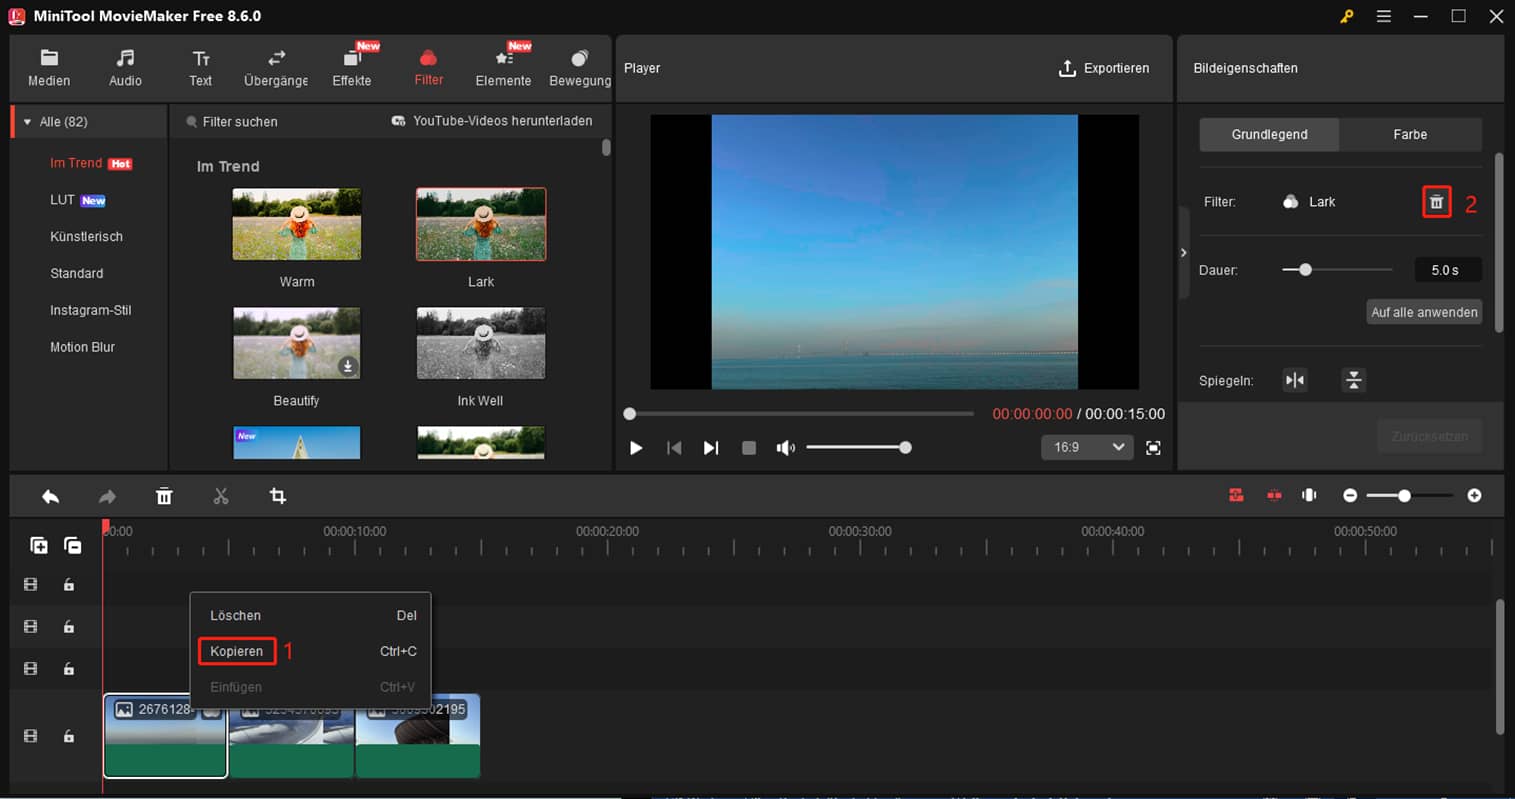Open the Crop tool above the timeline
This screenshot has height=799, width=1515.
pyautogui.click(x=278, y=495)
